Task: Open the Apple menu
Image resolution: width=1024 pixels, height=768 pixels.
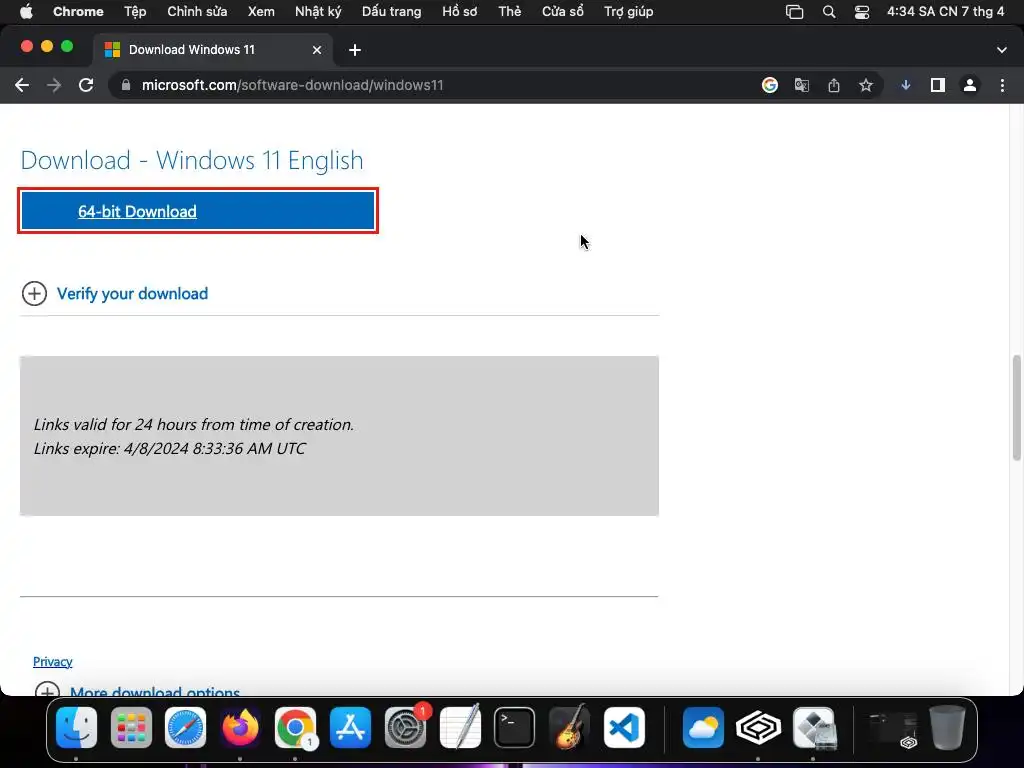Action: tap(26, 11)
